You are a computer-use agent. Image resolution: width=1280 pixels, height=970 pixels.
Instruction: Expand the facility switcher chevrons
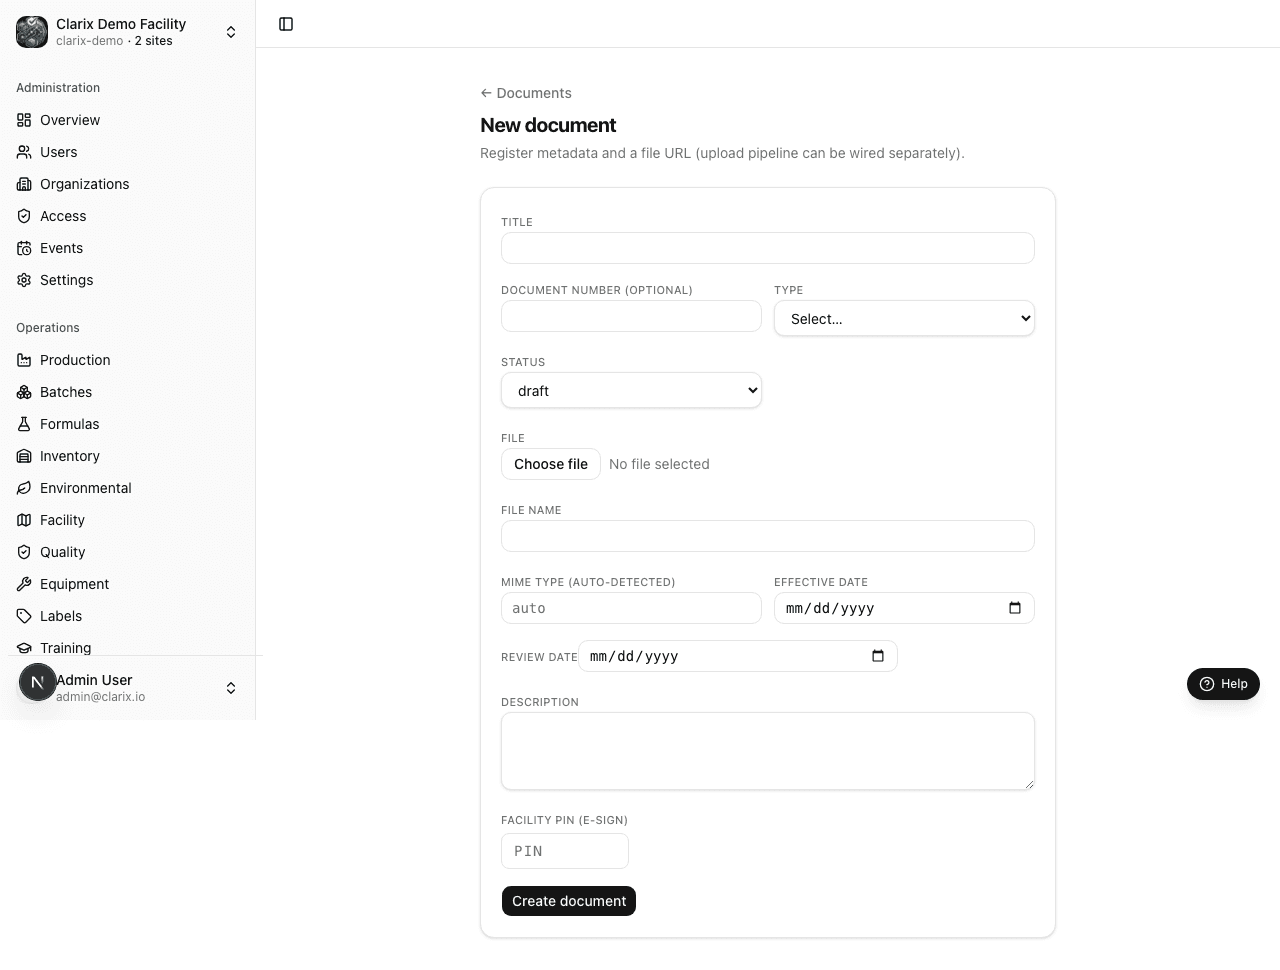pos(231,32)
